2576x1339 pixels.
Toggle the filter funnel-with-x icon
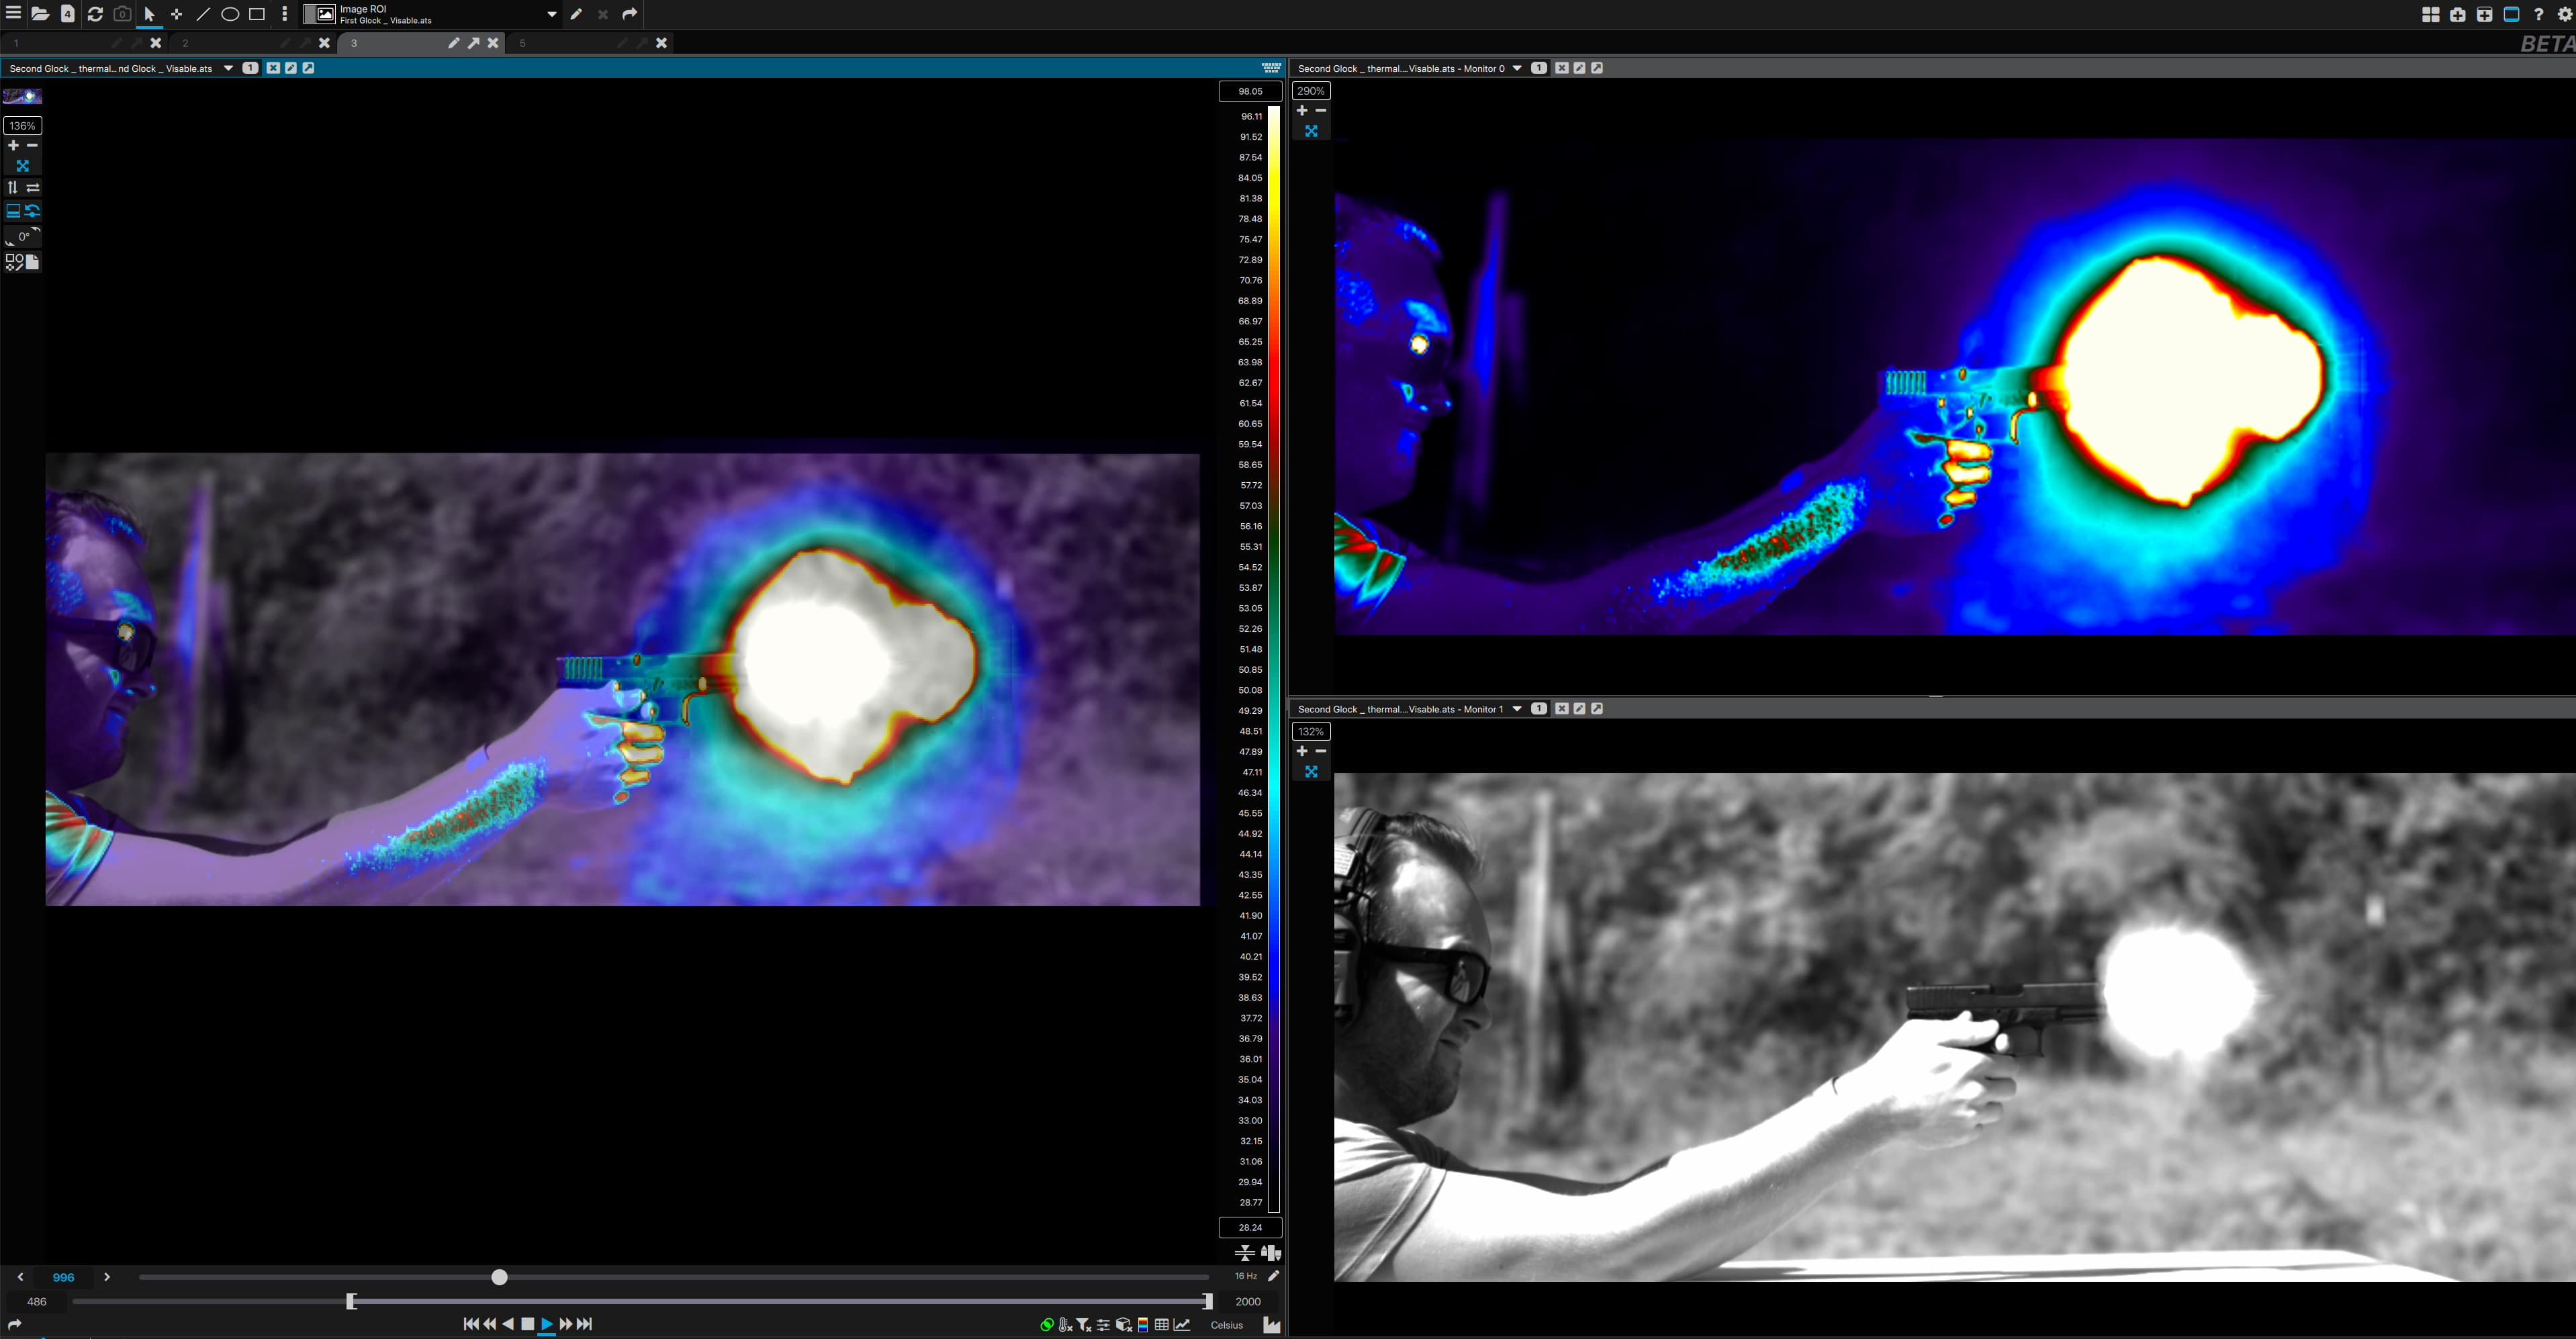(x=1084, y=1325)
